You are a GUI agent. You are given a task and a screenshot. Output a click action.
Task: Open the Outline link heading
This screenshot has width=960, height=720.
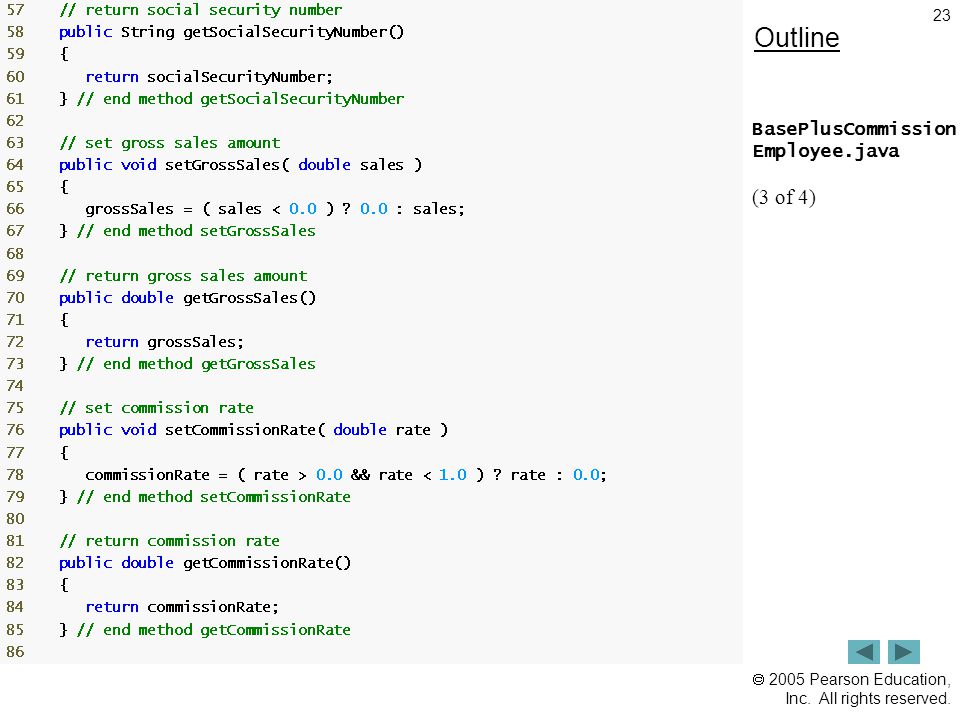(797, 38)
